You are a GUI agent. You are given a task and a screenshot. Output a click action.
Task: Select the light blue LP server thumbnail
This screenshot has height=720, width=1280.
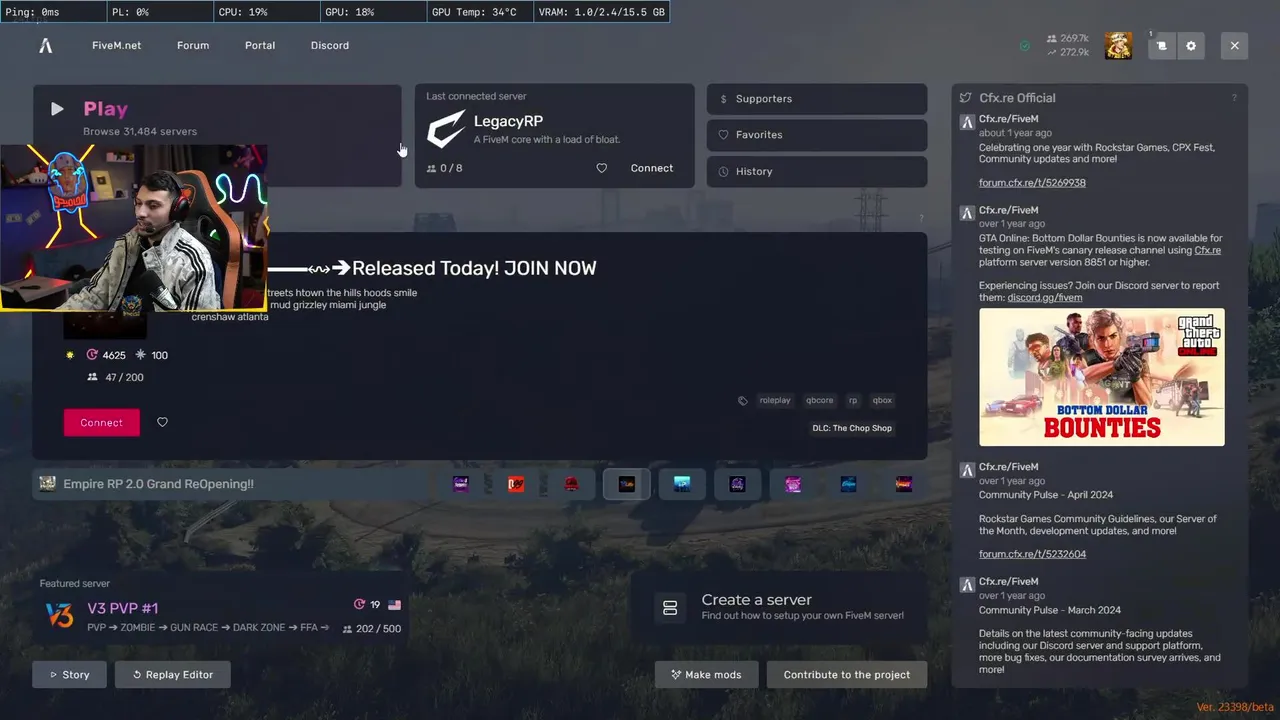[x=682, y=484]
